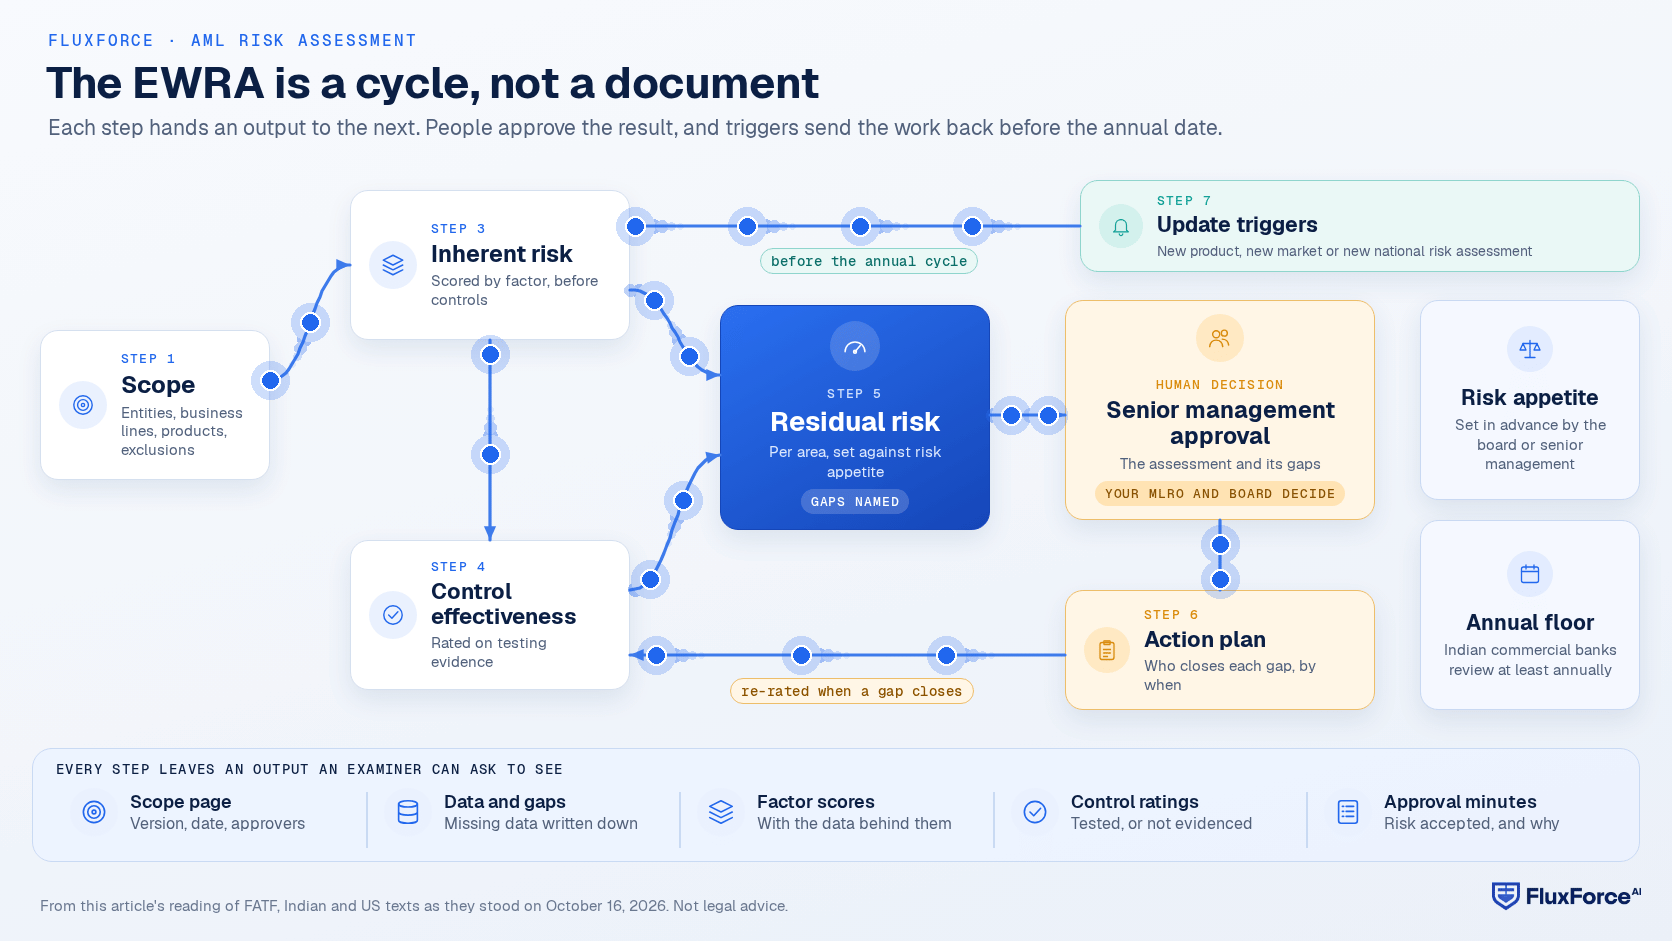Click 'Rated on testing evidence' text
Screen dimensions: 1672x941
coord(489,652)
